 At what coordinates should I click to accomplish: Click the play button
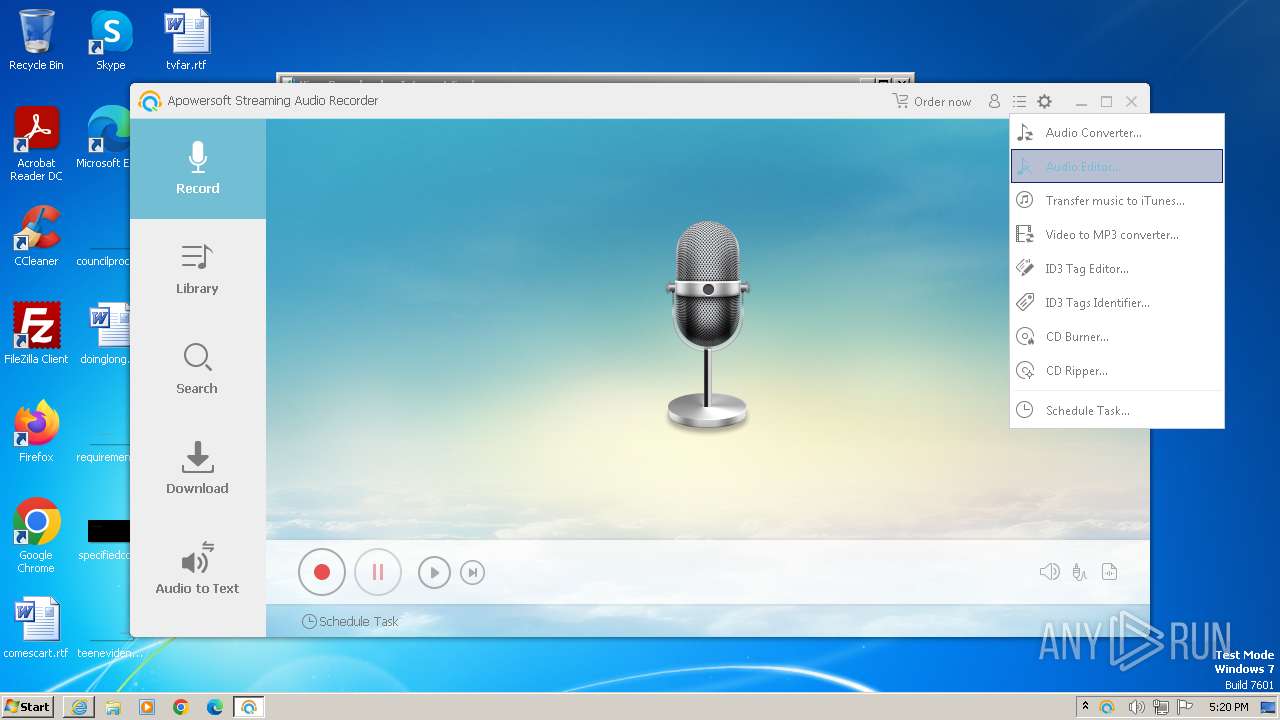pos(434,572)
